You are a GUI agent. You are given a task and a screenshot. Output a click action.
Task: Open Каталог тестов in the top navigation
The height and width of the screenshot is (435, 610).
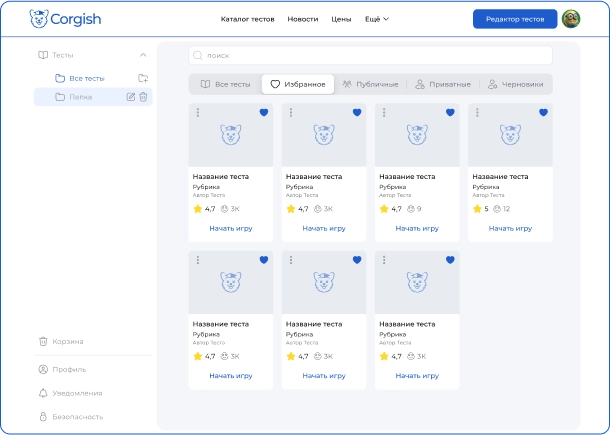(x=247, y=19)
